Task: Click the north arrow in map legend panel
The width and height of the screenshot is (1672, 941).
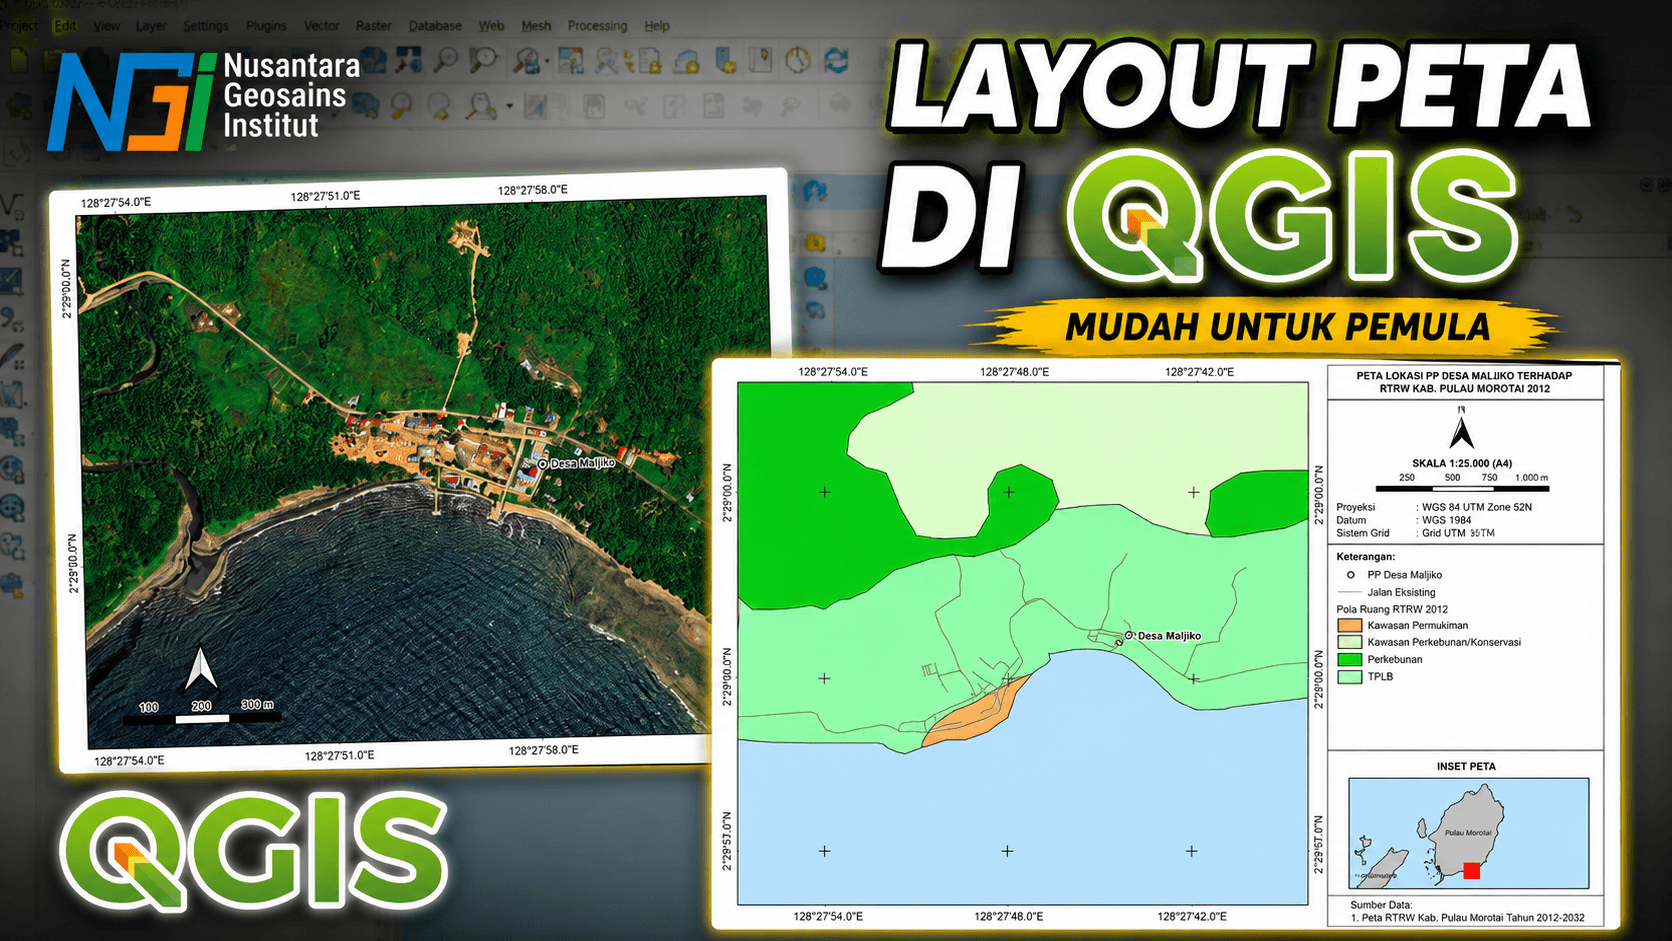Action: pos(1462,428)
